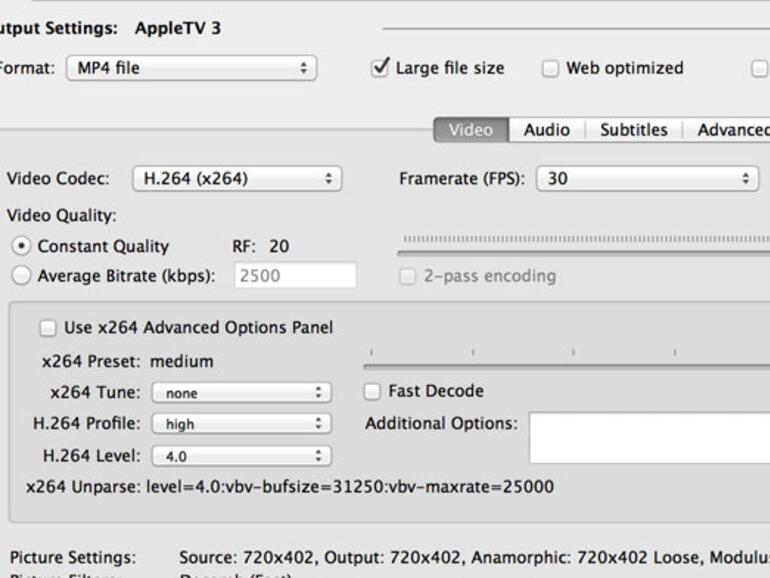Screen dimensions: 770x578
Task: Open the H.264 Level dropdown
Action: click(242, 456)
